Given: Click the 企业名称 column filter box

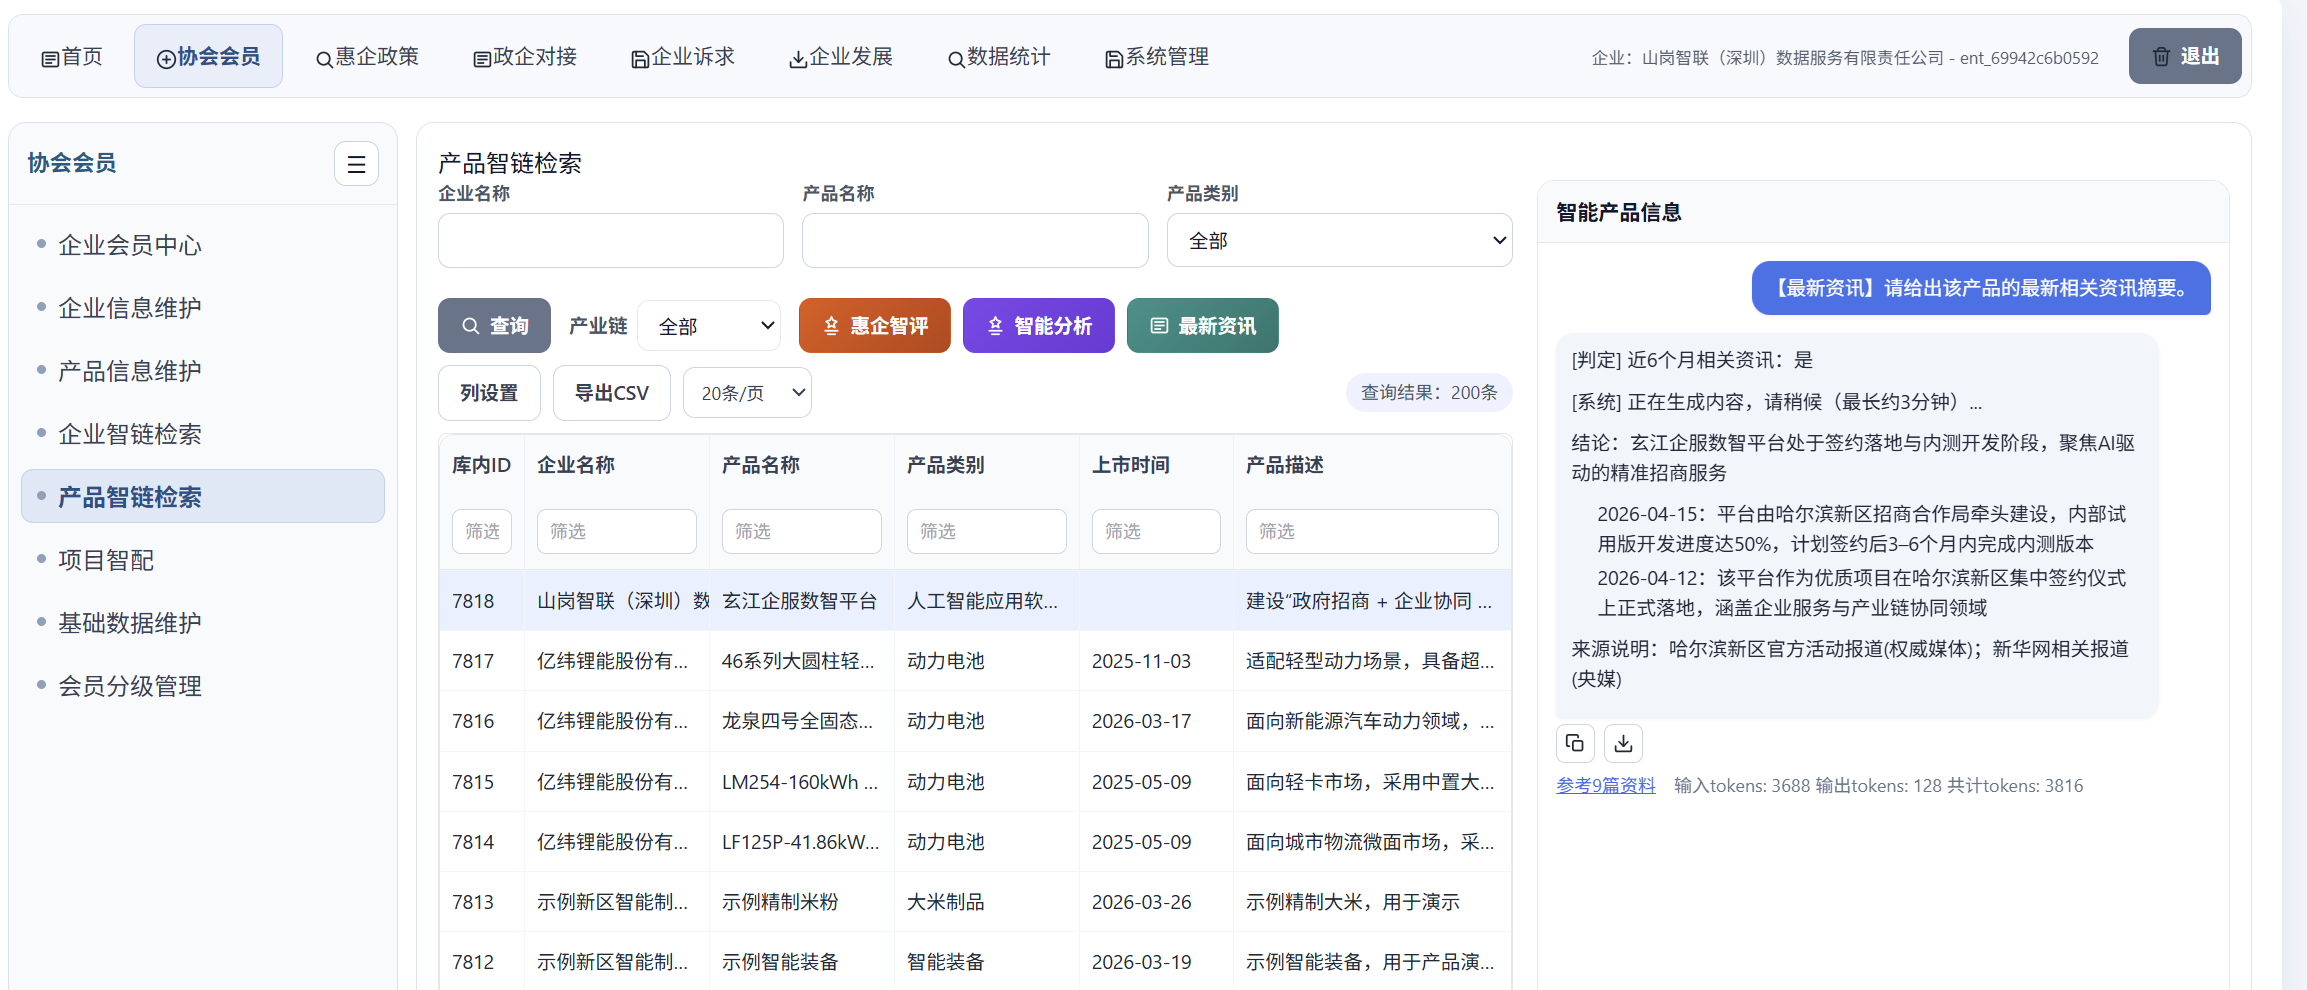Looking at the screenshot, I should [617, 531].
